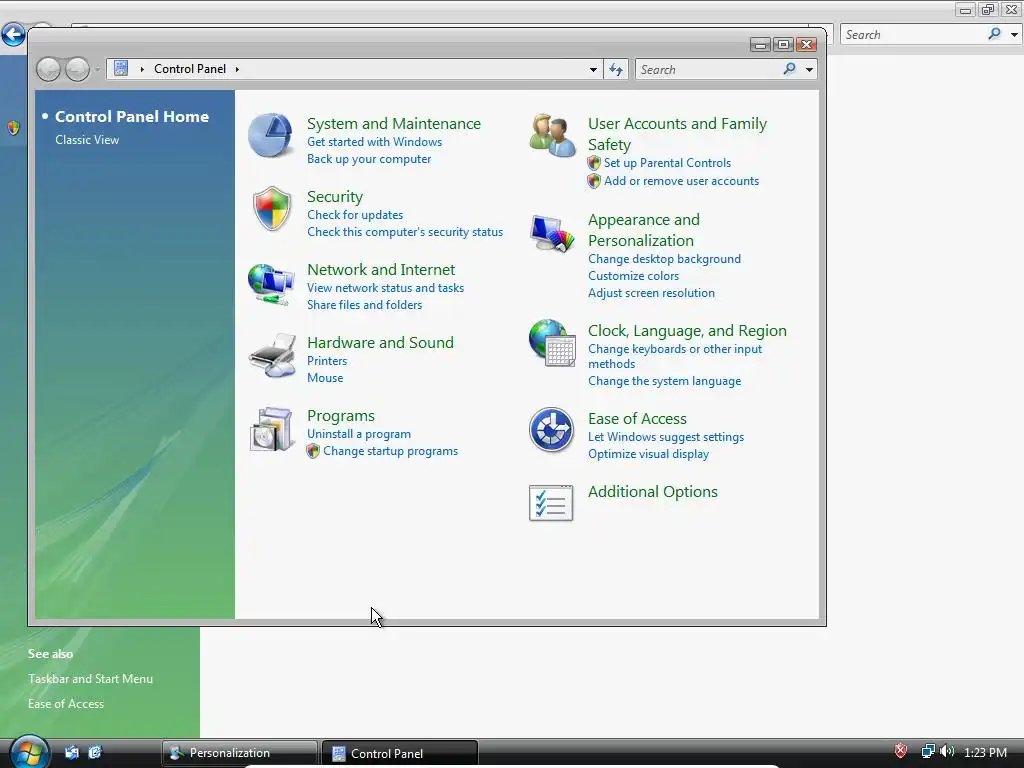The image size is (1024, 768).
Task: Click Ease of Access under See also
Action: coord(66,703)
